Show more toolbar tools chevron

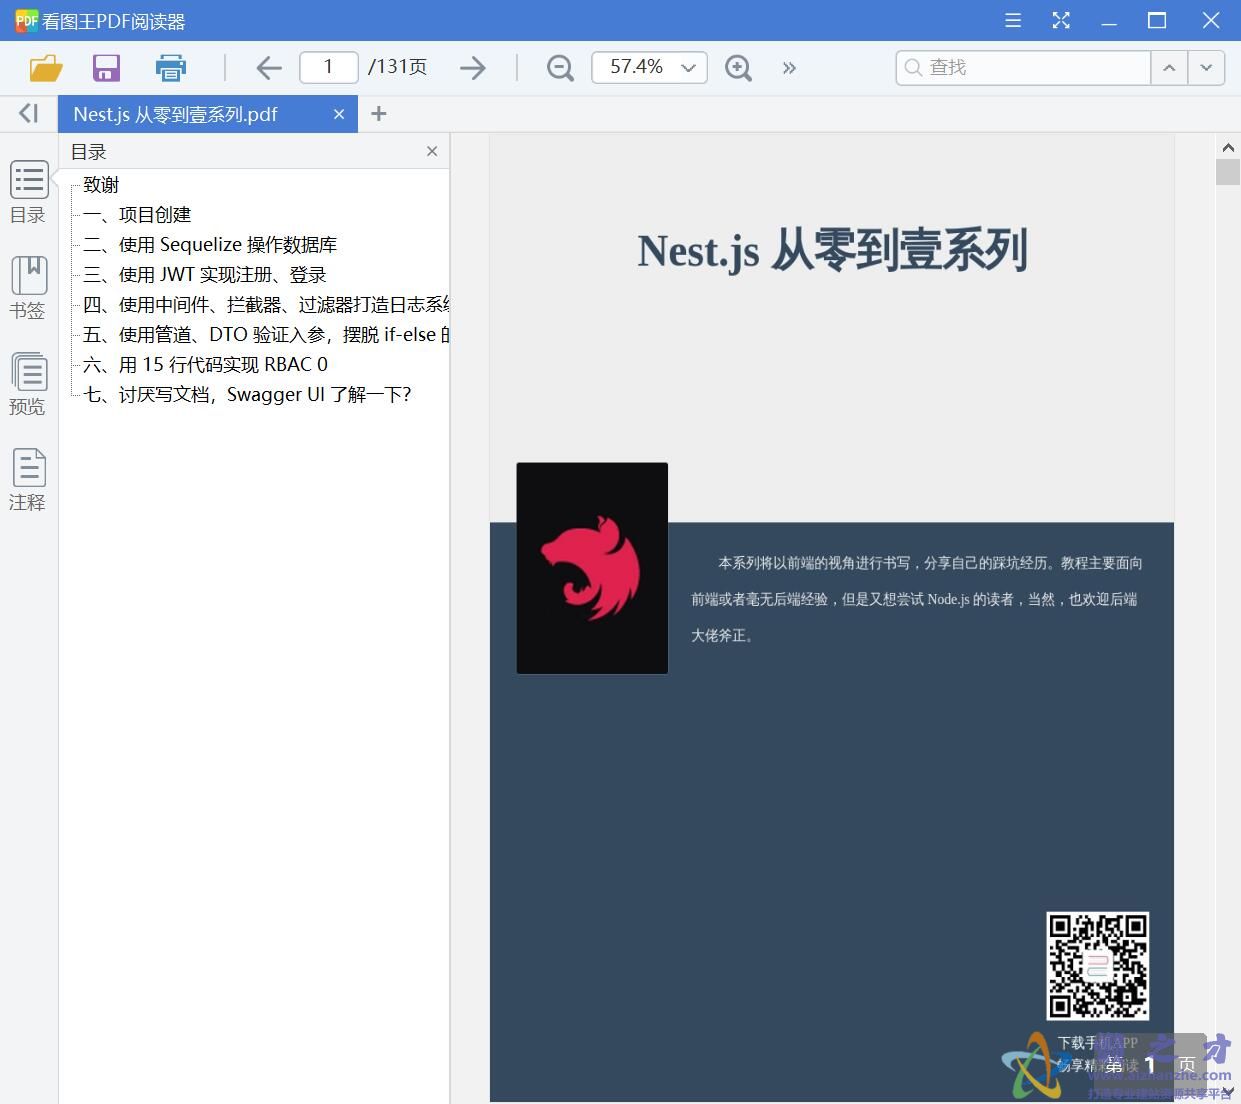(x=790, y=68)
